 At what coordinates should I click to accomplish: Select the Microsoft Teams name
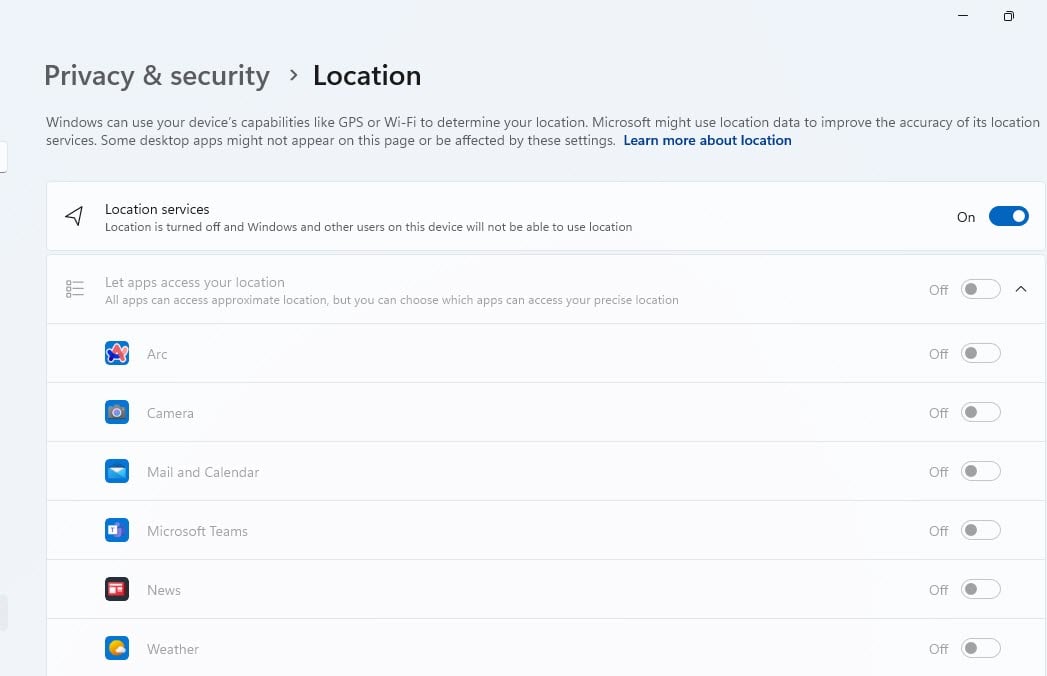point(197,531)
